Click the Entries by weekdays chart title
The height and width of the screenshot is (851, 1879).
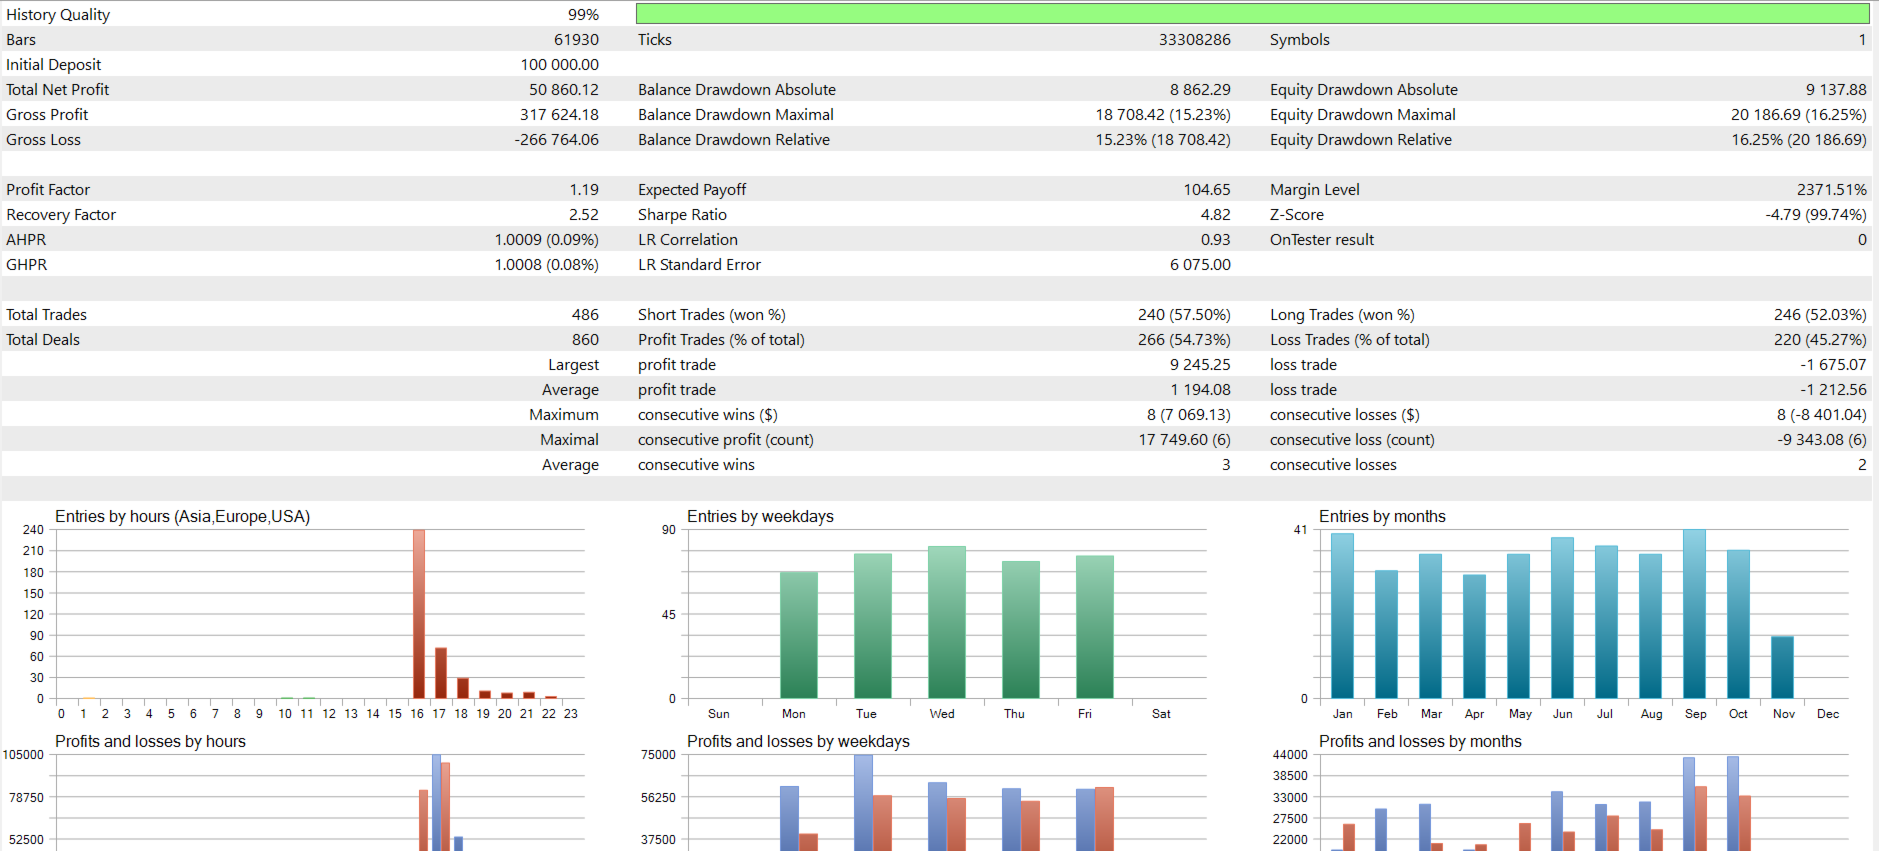(x=760, y=516)
